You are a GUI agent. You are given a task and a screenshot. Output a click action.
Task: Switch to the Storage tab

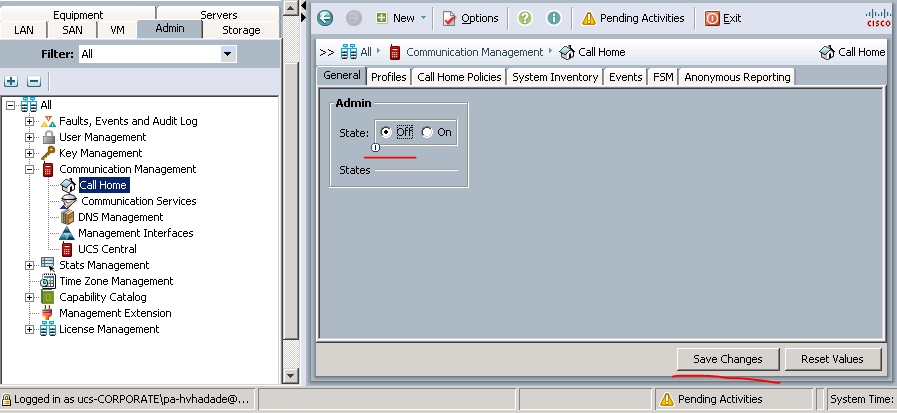click(241, 30)
